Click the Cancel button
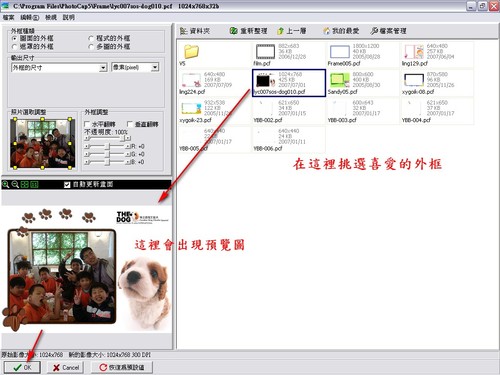The width and height of the screenshot is (500, 375). coord(66,367)
